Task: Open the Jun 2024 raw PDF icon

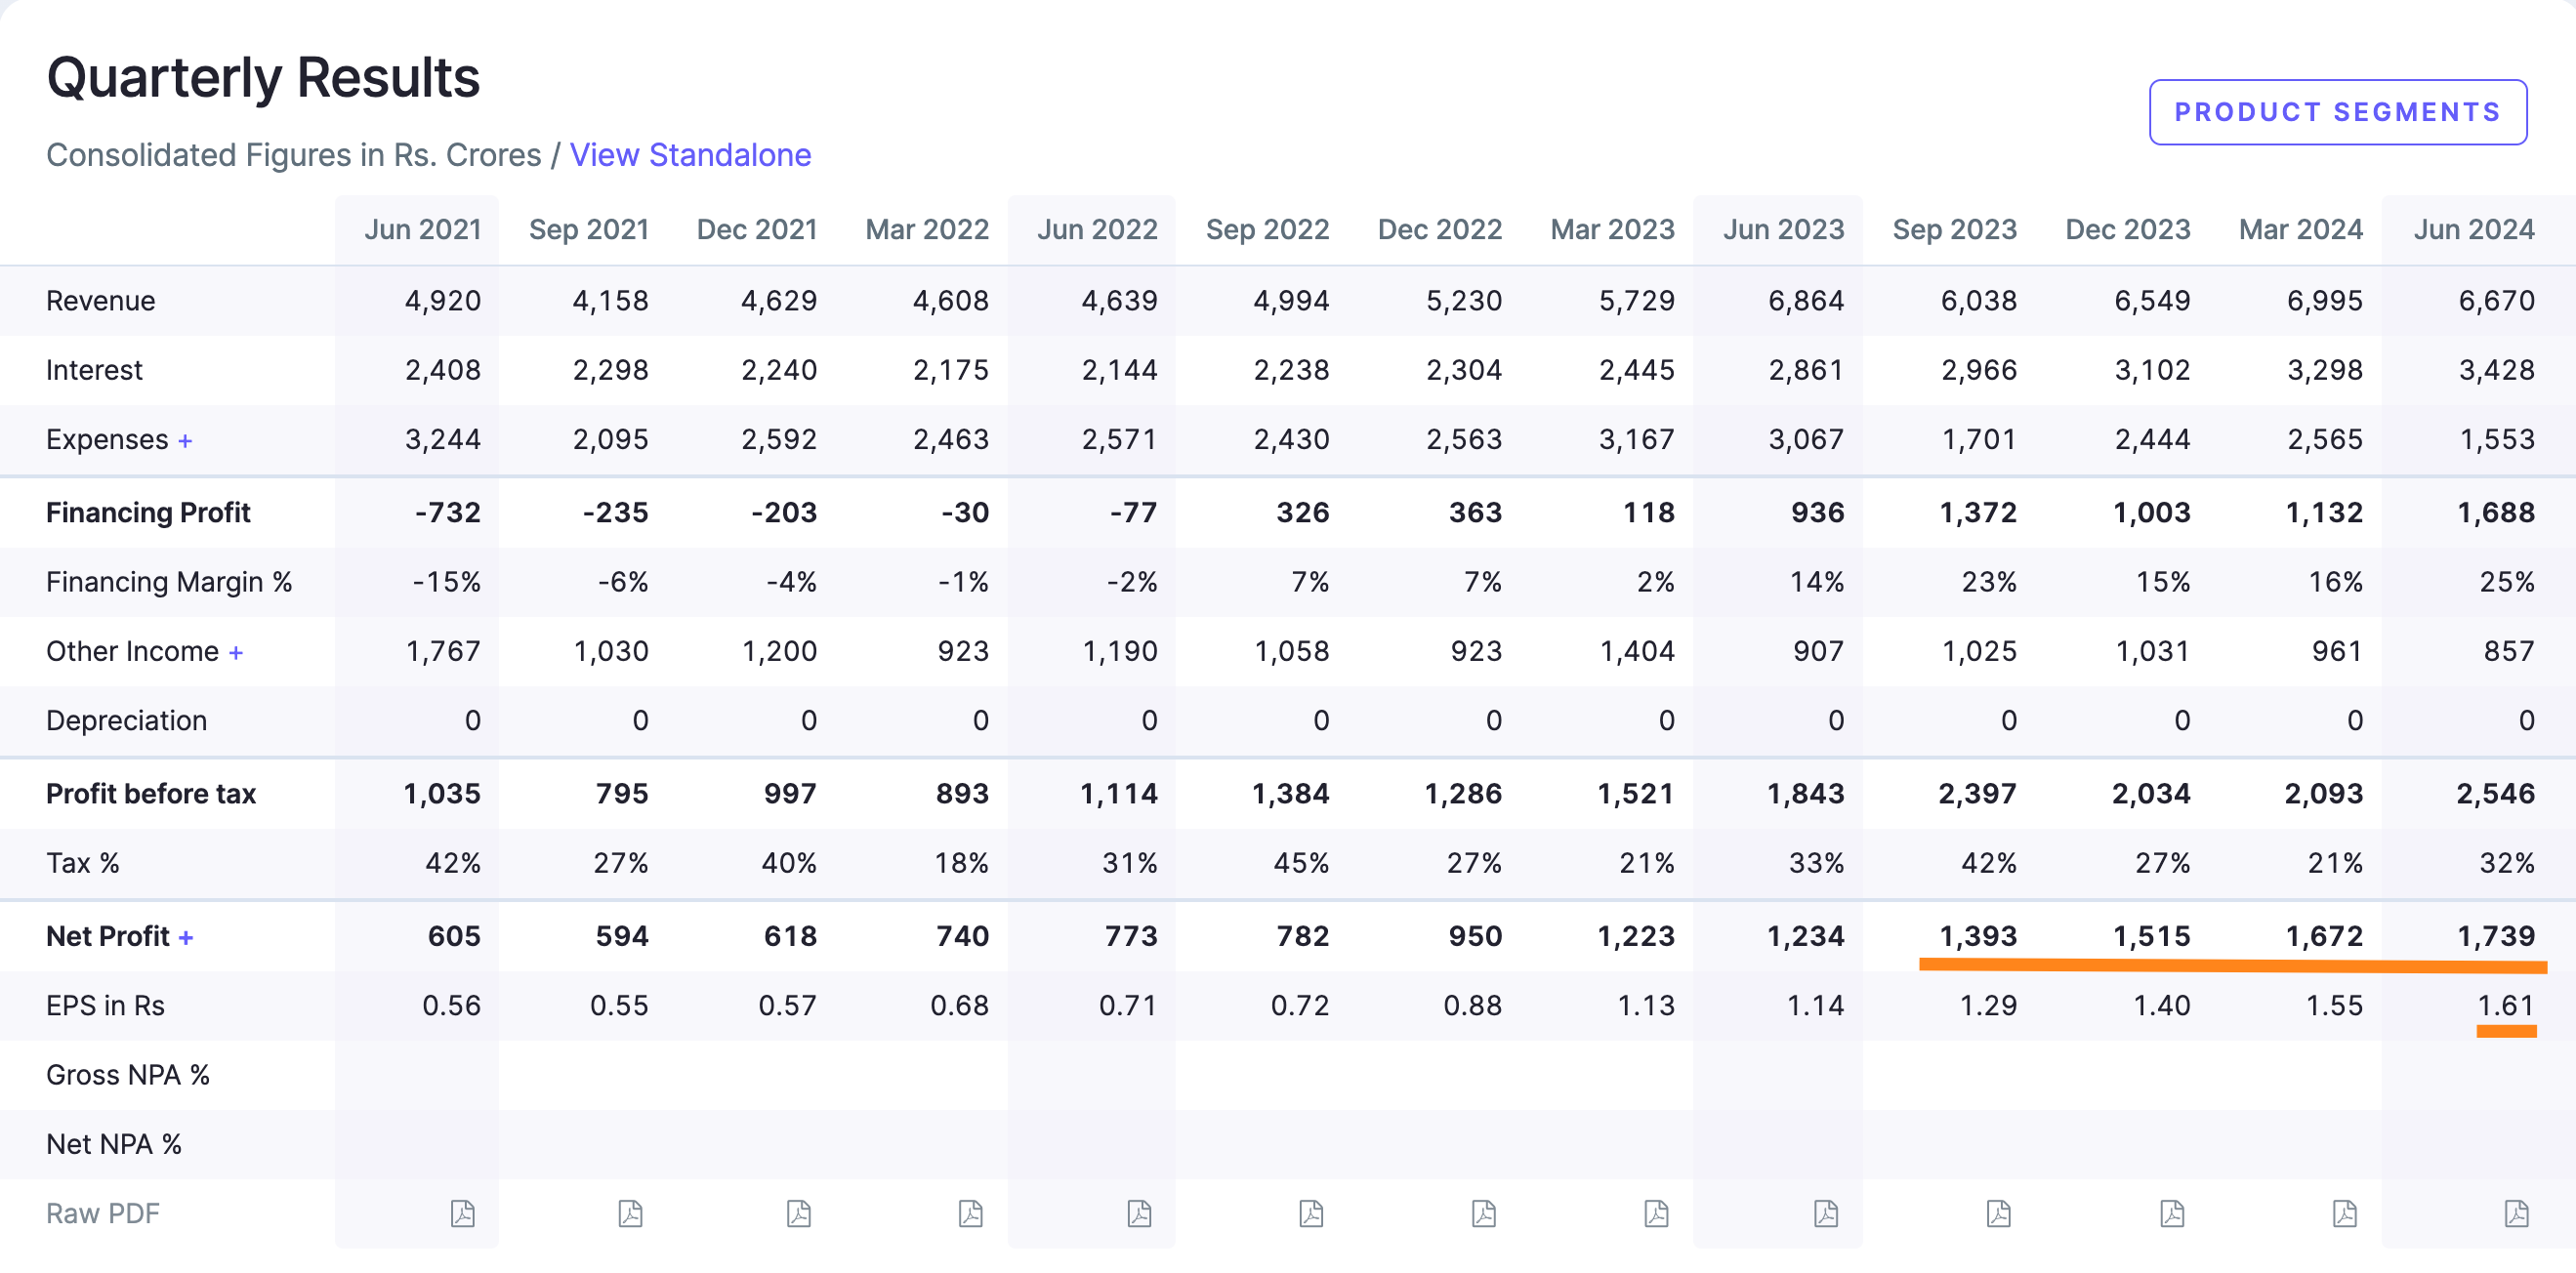Action: tap(2517, 1213)
